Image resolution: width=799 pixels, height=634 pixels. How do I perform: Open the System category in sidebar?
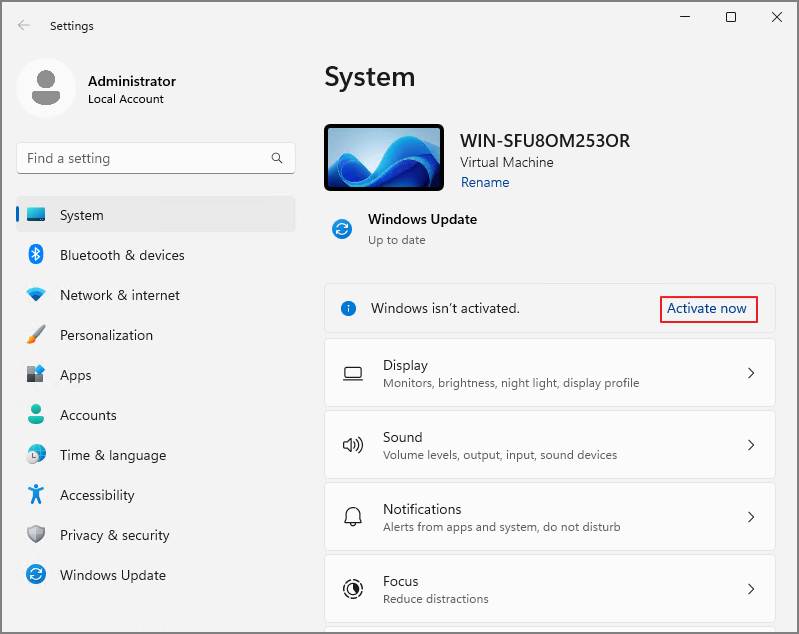pos(156,215)
